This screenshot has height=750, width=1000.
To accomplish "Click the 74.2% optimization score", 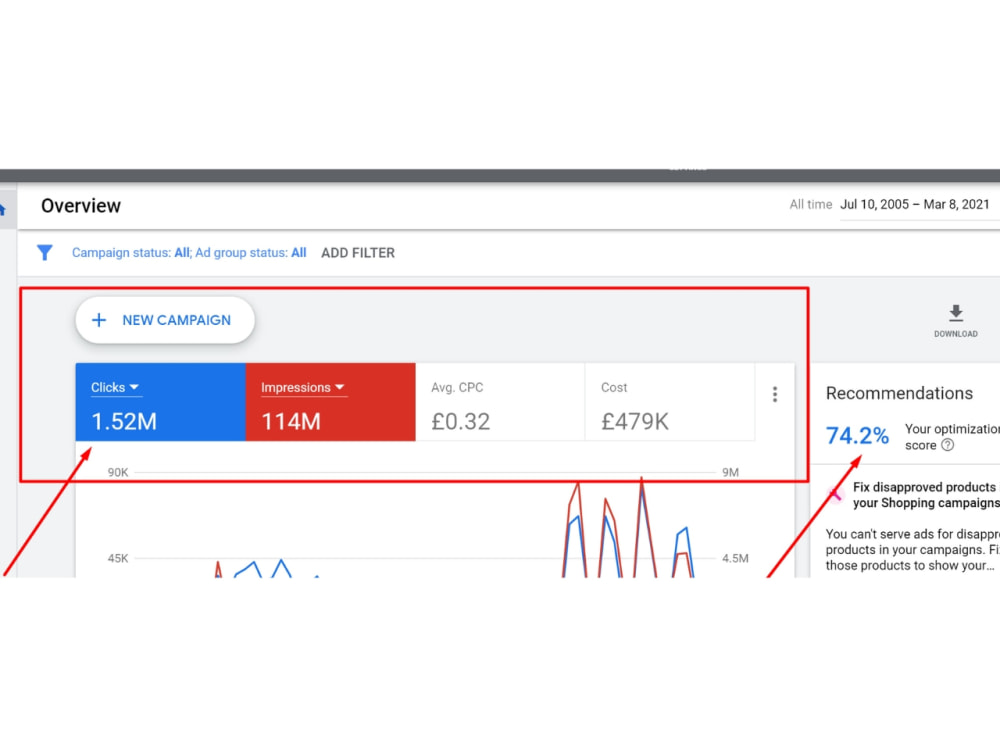I will [x=857, y=436].
